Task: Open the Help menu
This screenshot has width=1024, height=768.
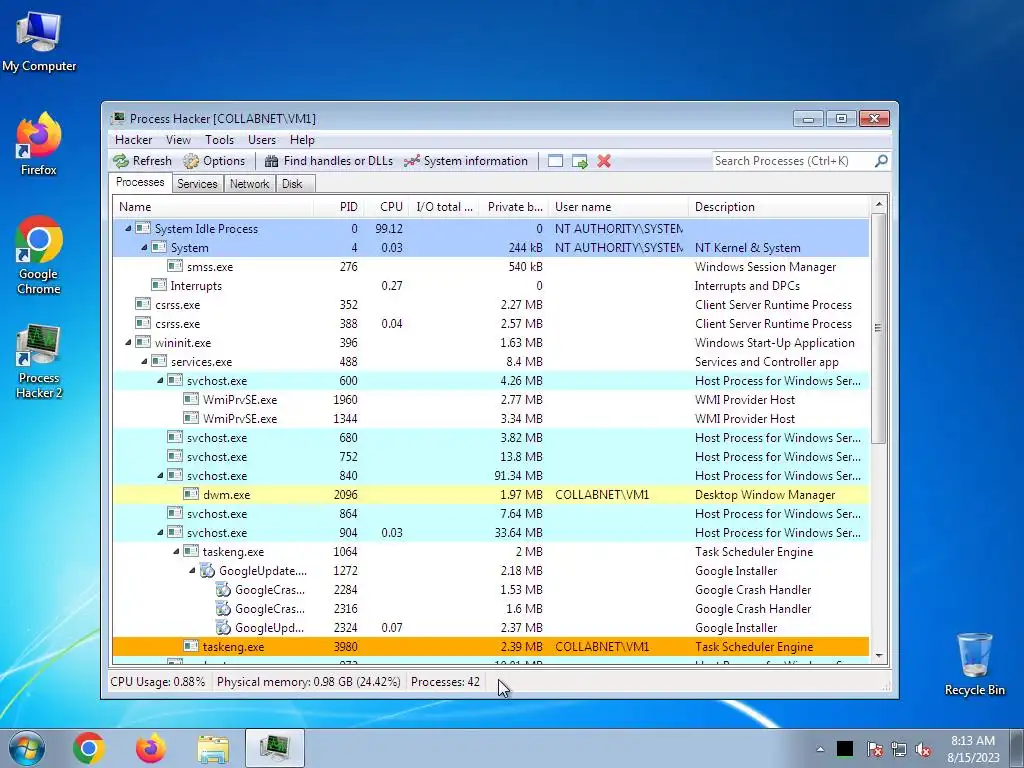Action: tap(302, 140)
